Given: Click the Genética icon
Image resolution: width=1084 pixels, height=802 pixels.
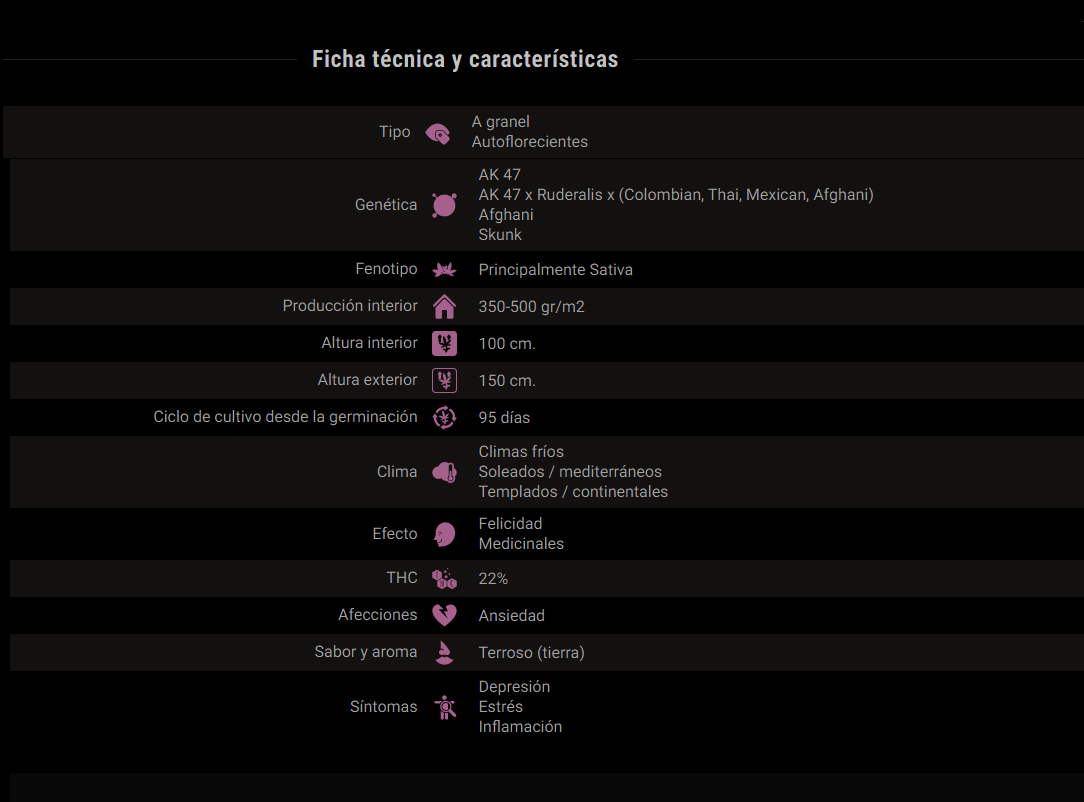Looking at the screenshot, I should pos(444,205).
